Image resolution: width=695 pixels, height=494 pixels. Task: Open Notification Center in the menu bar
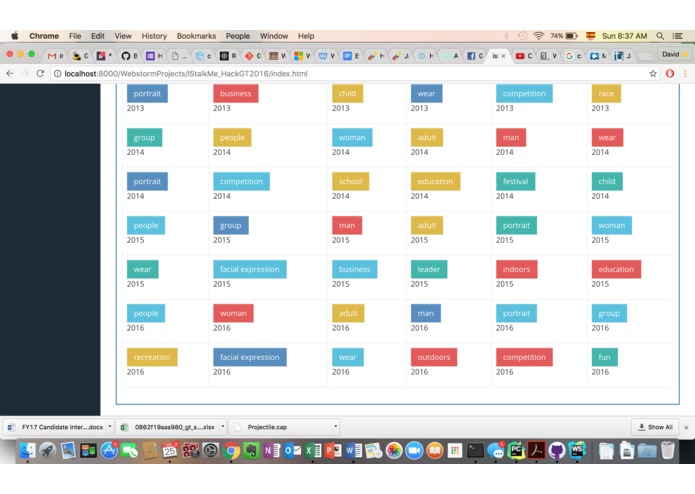tap(678, 36)
